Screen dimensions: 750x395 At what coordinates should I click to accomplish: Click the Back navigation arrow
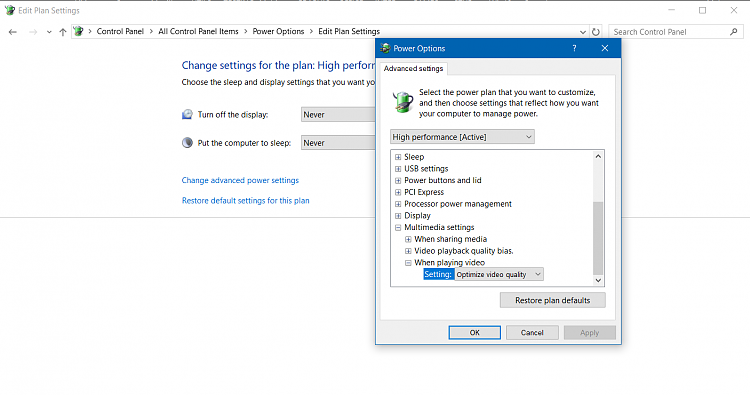13,32
